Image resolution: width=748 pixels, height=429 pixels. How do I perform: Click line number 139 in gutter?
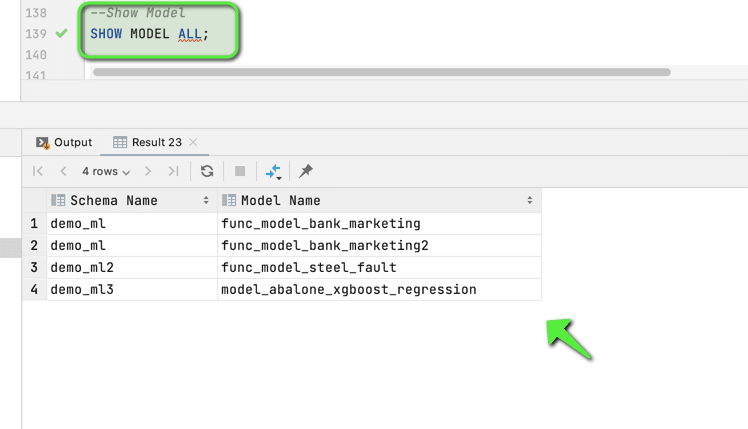point(36,34)
